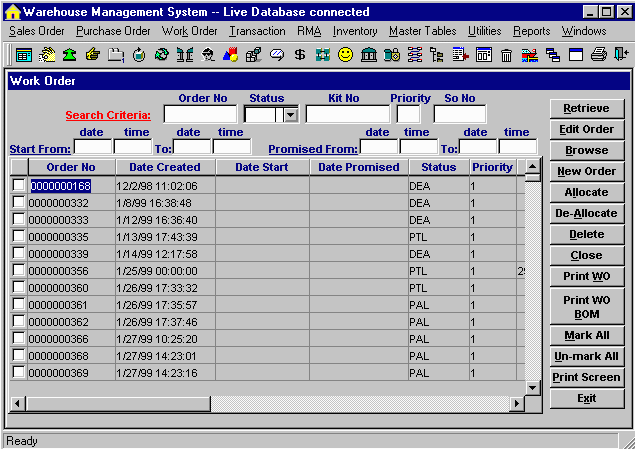Screen dimensions: 635x449
Task: Click the horizontal scrollbar right arrow
Action: [x=517, y=402]
